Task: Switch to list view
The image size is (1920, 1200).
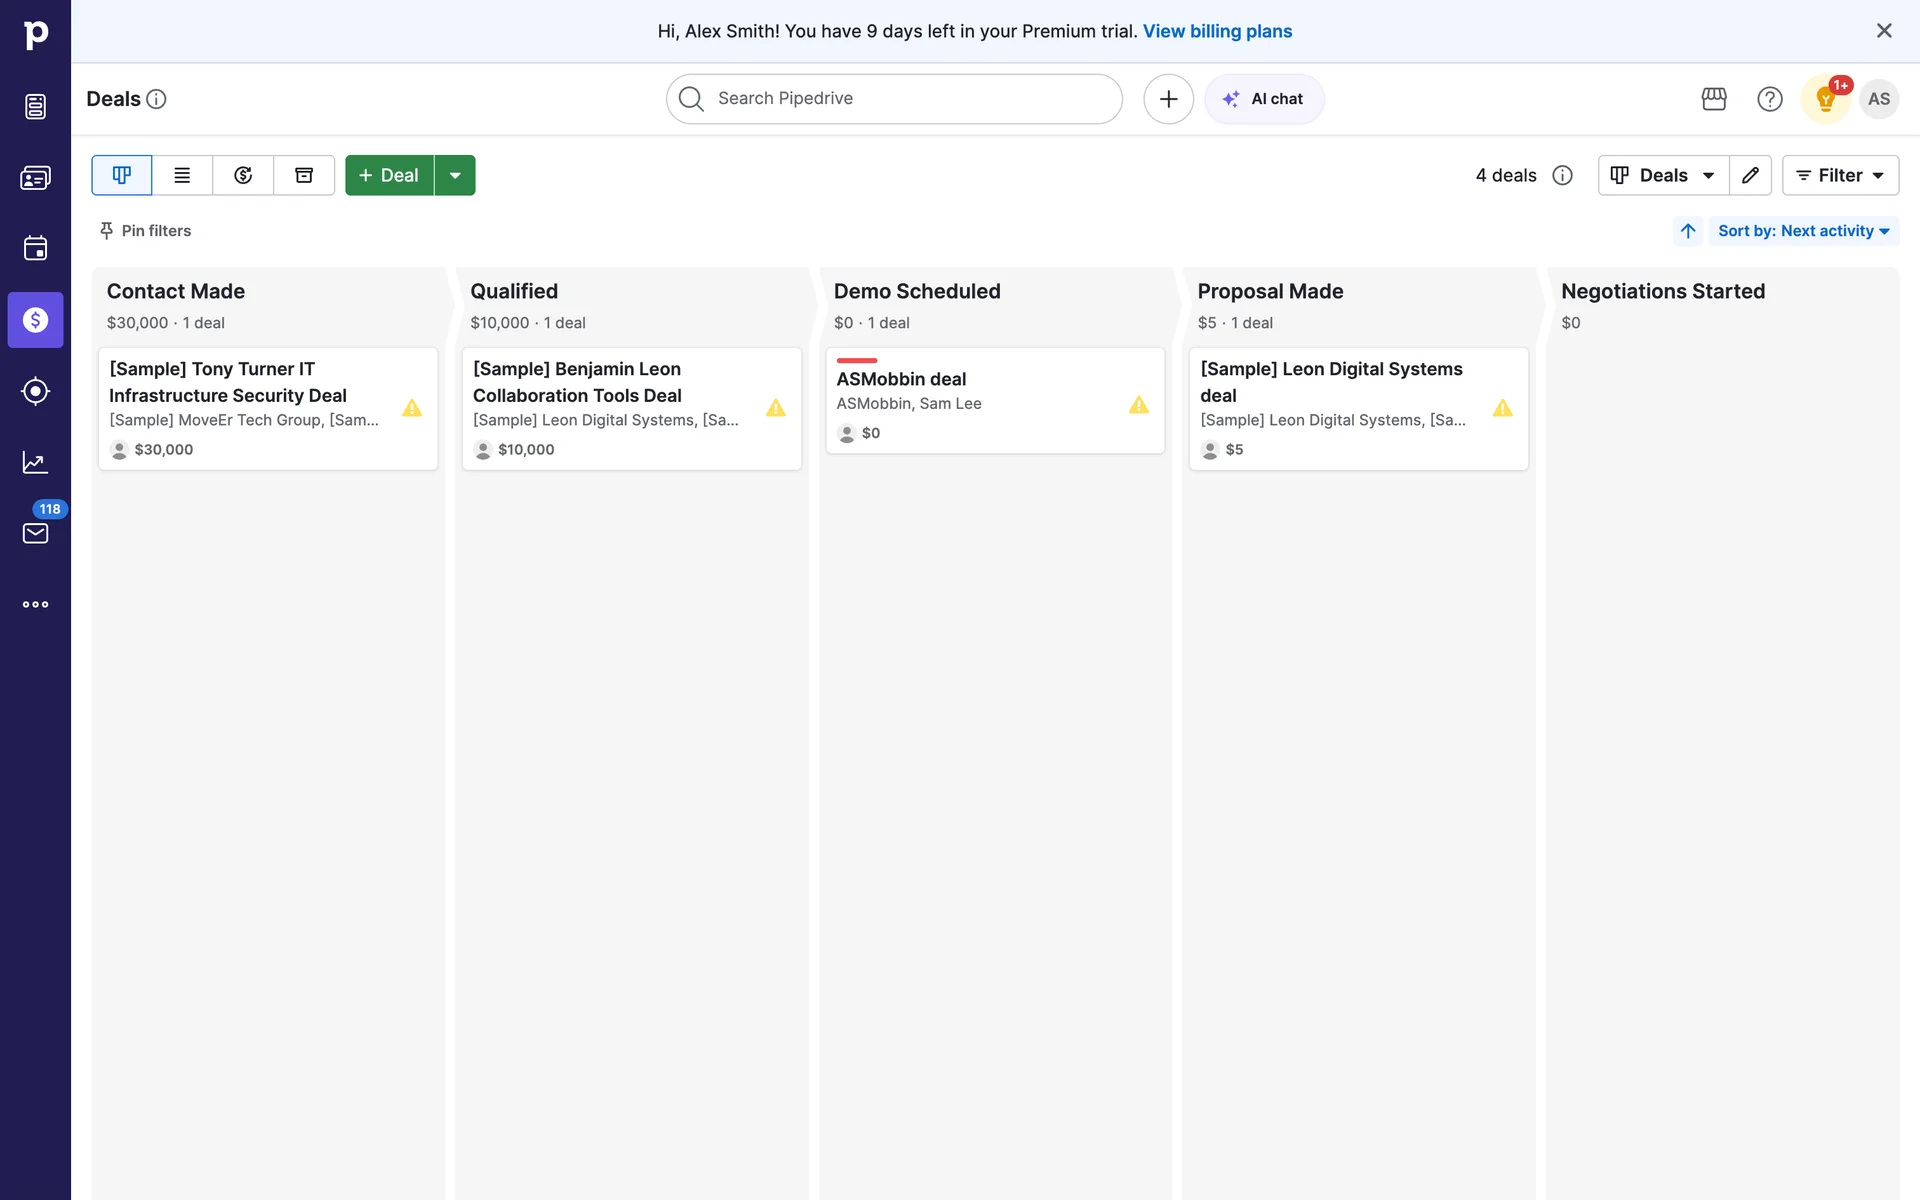Action: click(182, 176)
